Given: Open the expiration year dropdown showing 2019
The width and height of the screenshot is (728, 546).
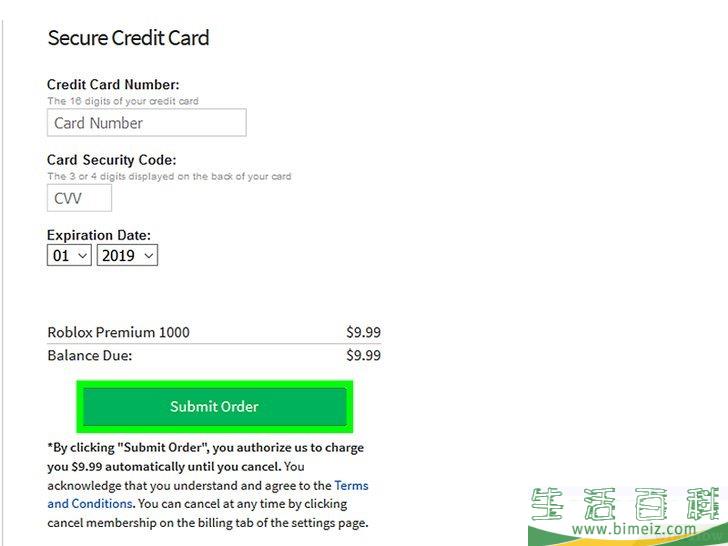Looking at the screenshot, I should coord(127,255).
